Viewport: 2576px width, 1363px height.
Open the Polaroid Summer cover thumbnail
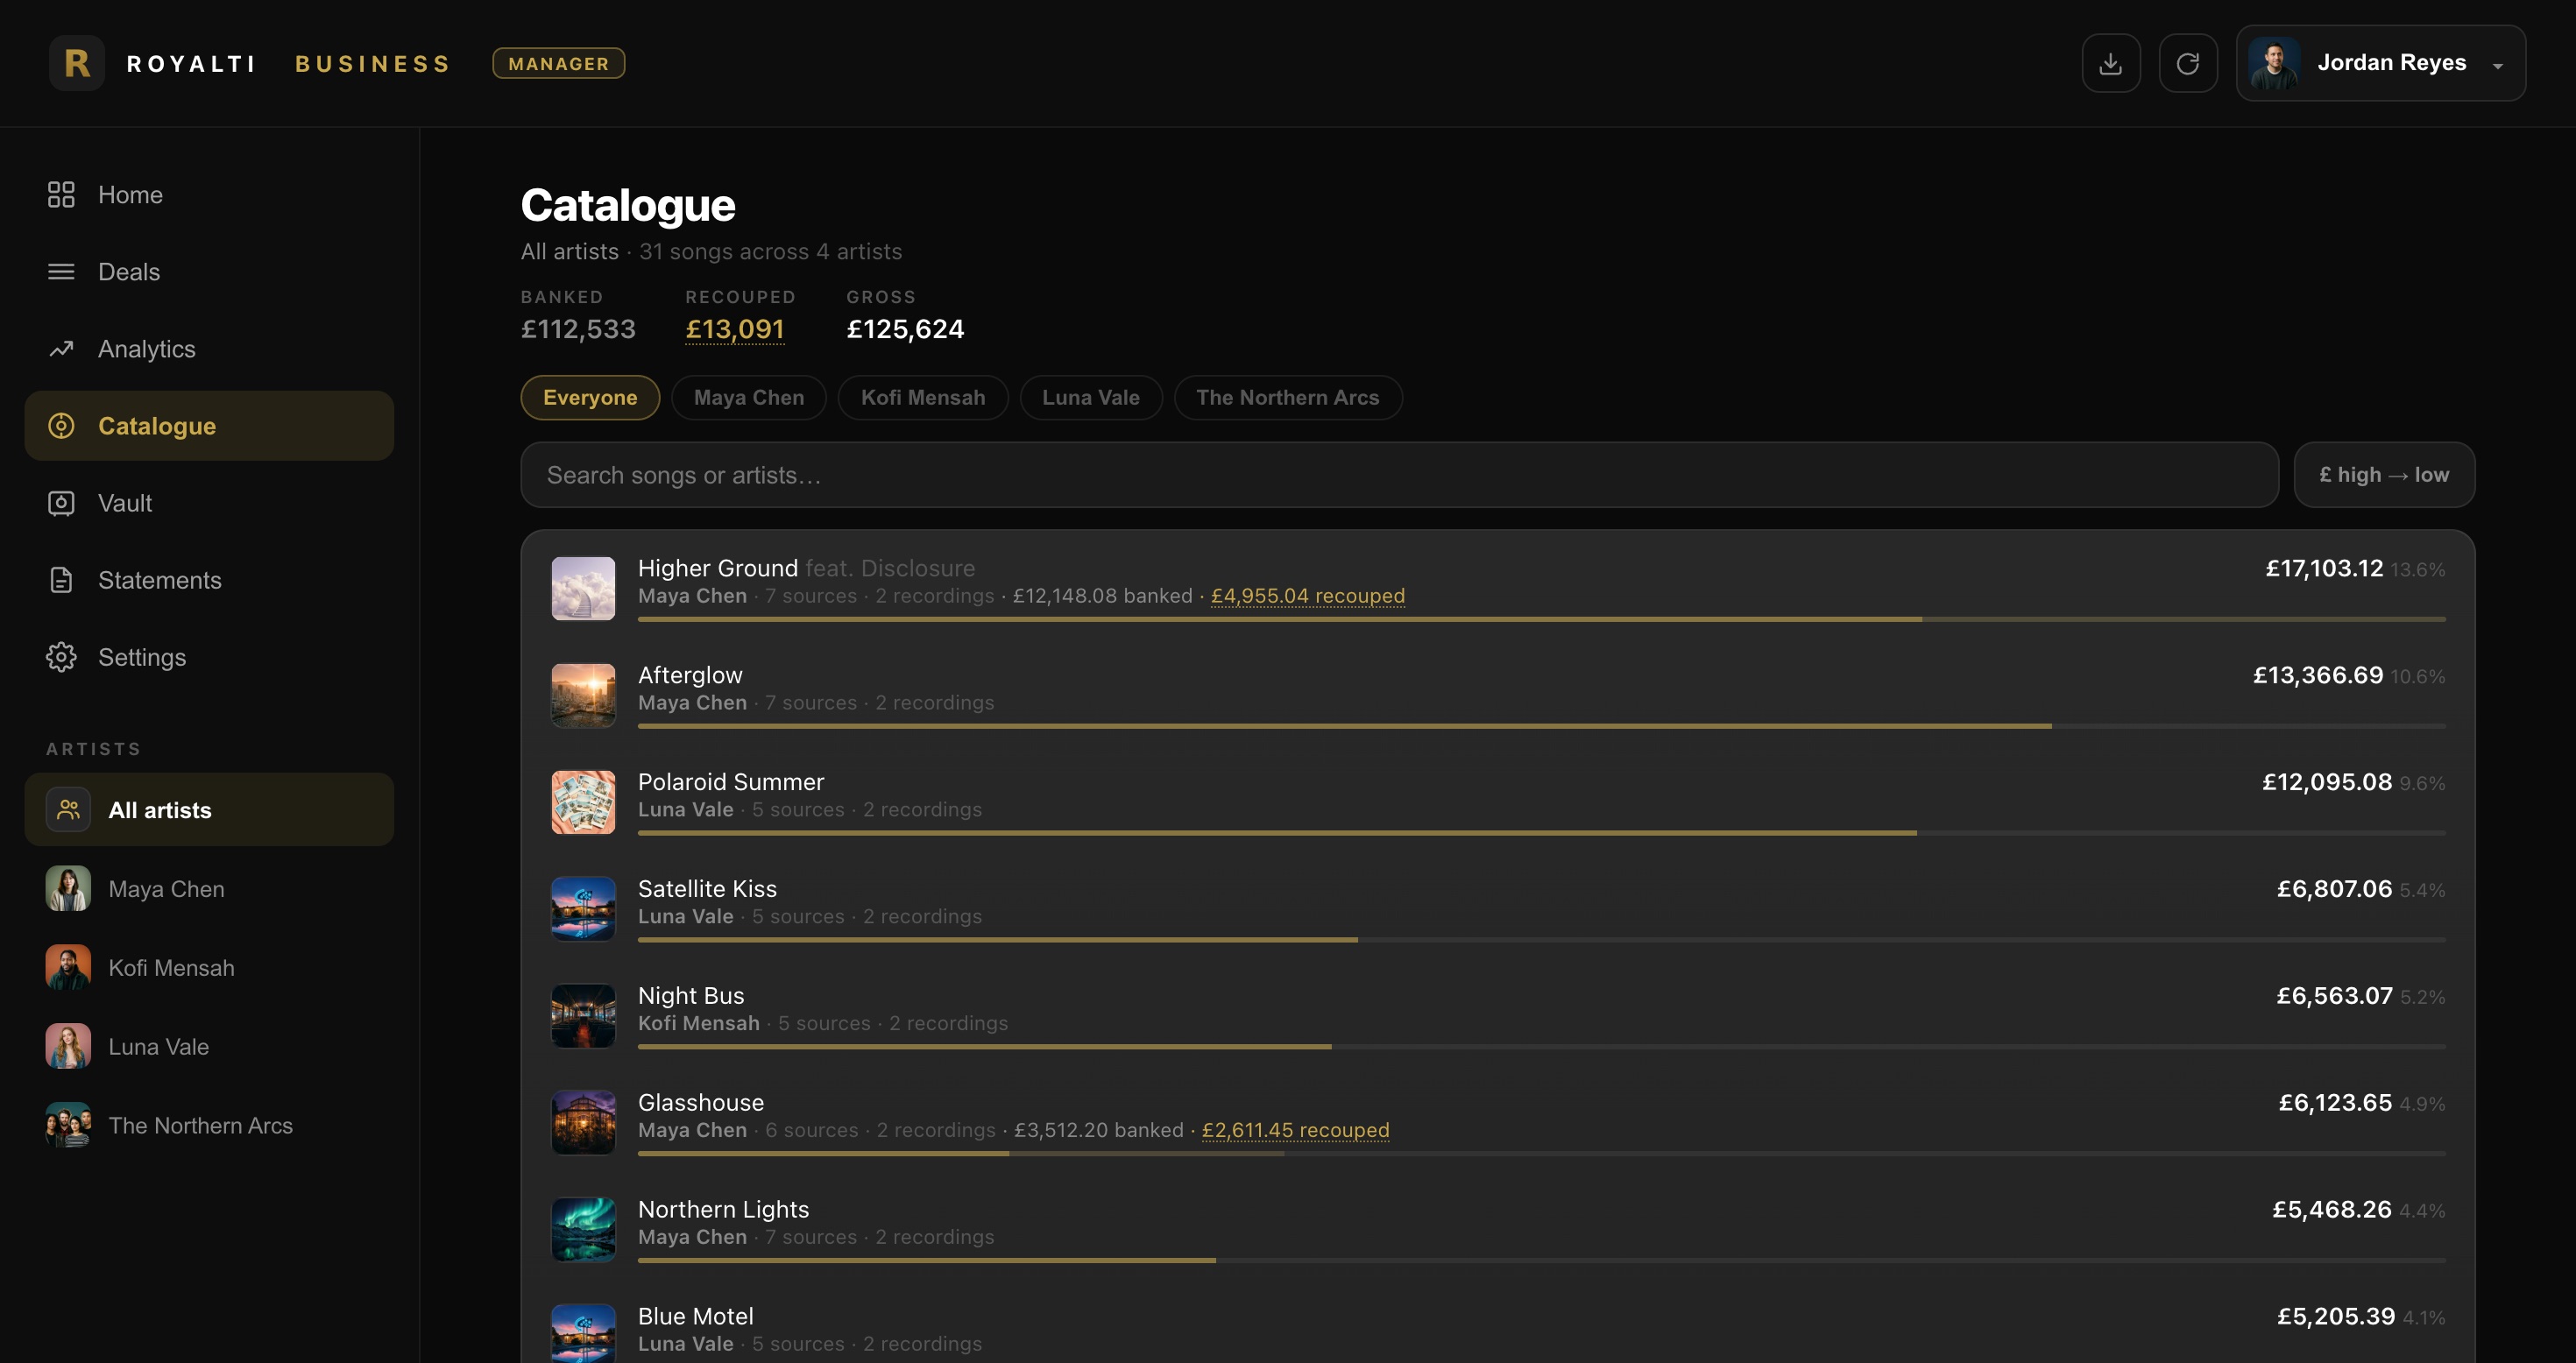583,802
